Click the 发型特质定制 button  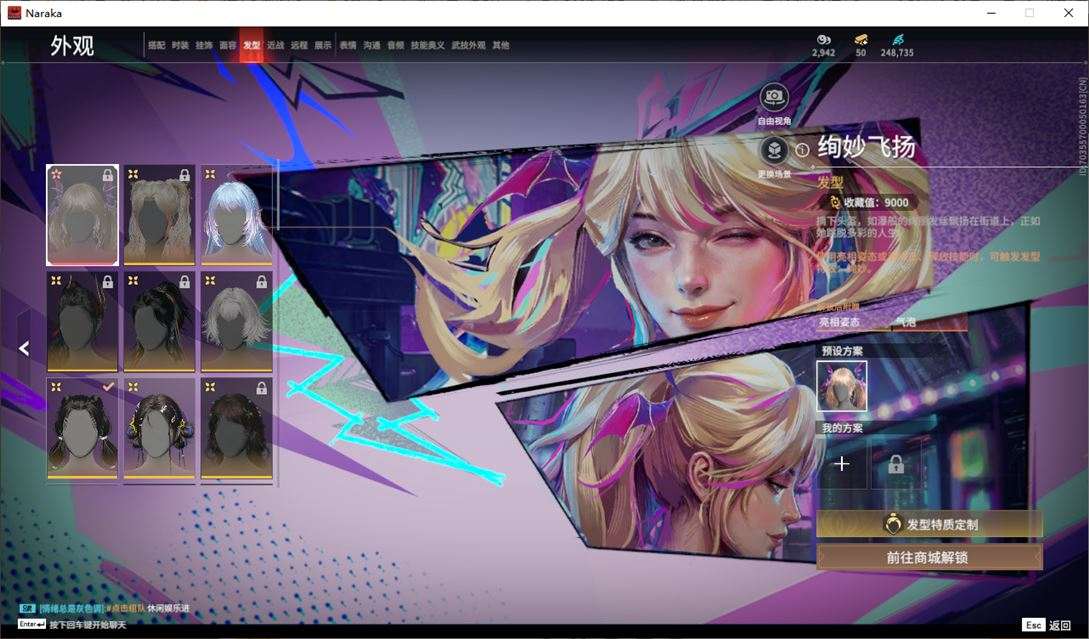[x=929, y=524]
